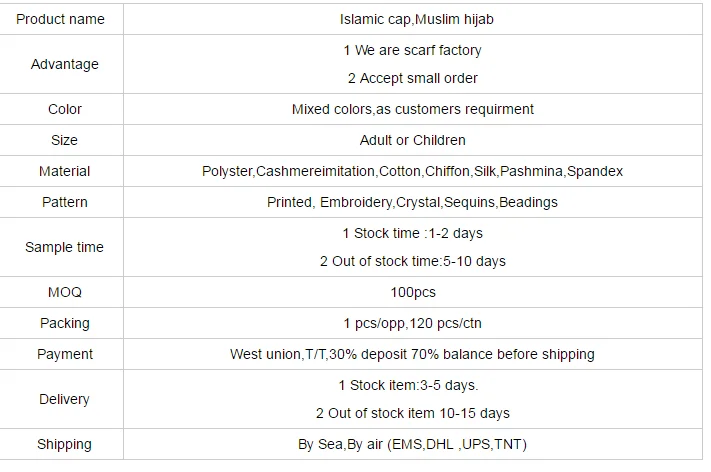The height and width of the screenshot is (472, 711).
Task: Click the "Accept small order" line
Action: tap(412, 78)
